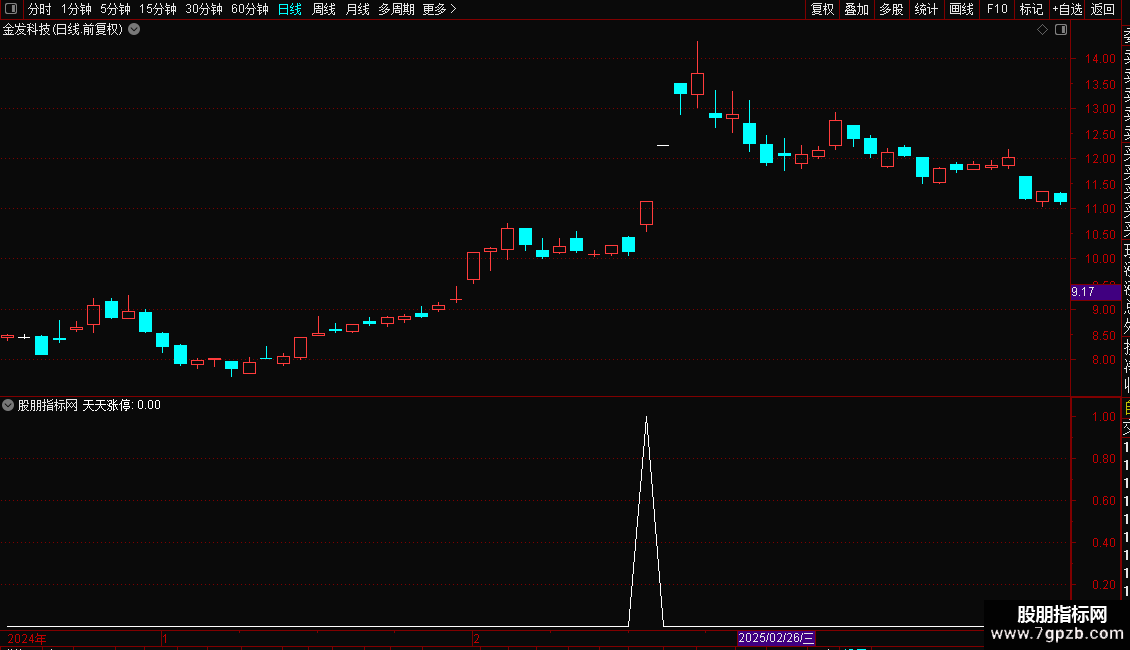Open the 多股 multi-stock view
Image resolution: width=1130 pixels, height=650 pixels.
tap(891, 9)
